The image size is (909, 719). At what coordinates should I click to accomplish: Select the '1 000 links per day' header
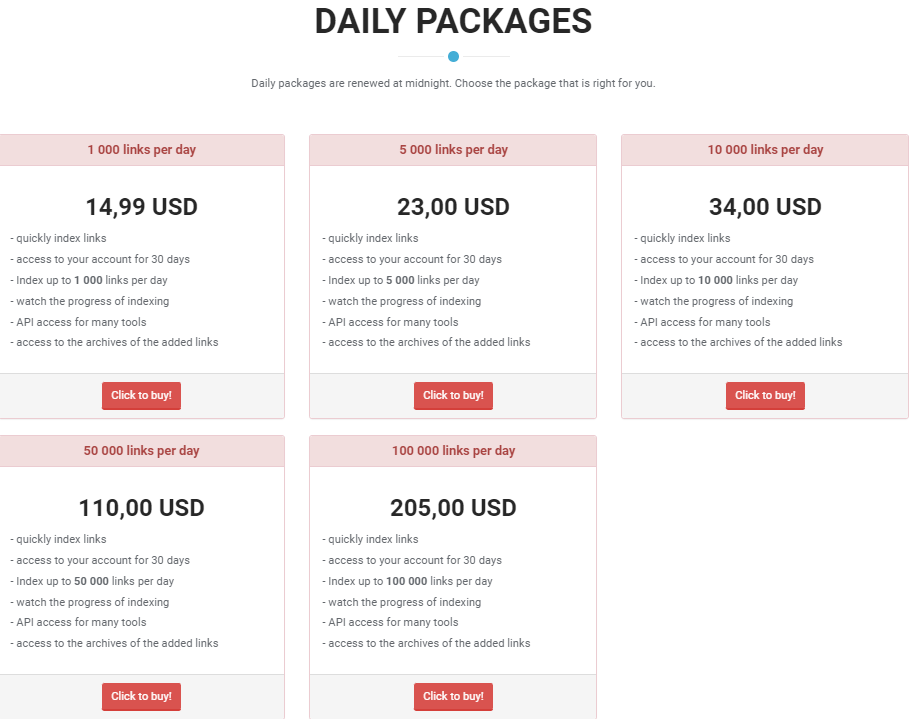pyautogui.click(x=141, y=150)
